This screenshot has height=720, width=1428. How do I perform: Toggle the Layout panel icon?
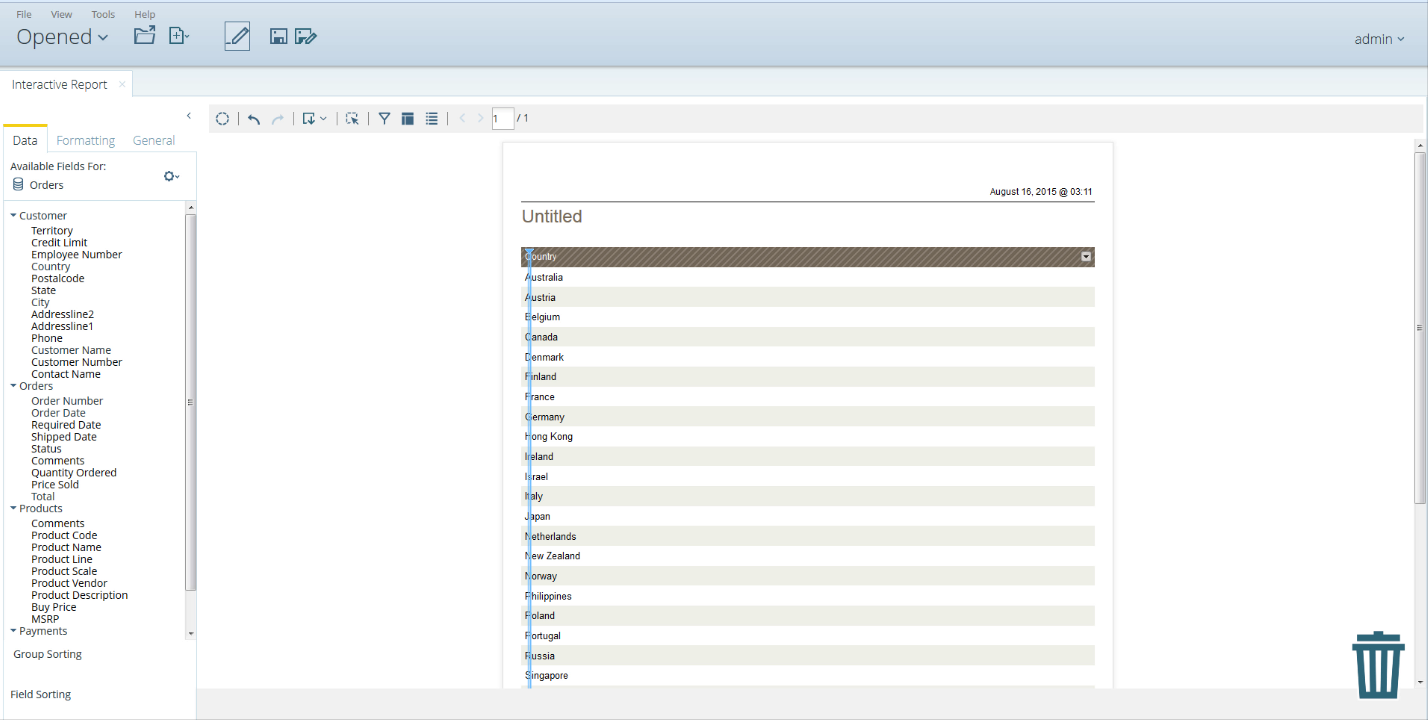[408, 118]
